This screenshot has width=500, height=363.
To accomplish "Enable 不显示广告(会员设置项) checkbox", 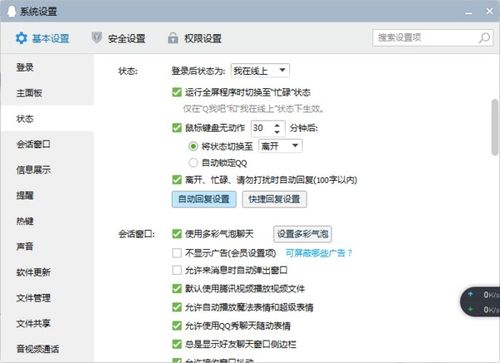I will [x=177, y=253].
